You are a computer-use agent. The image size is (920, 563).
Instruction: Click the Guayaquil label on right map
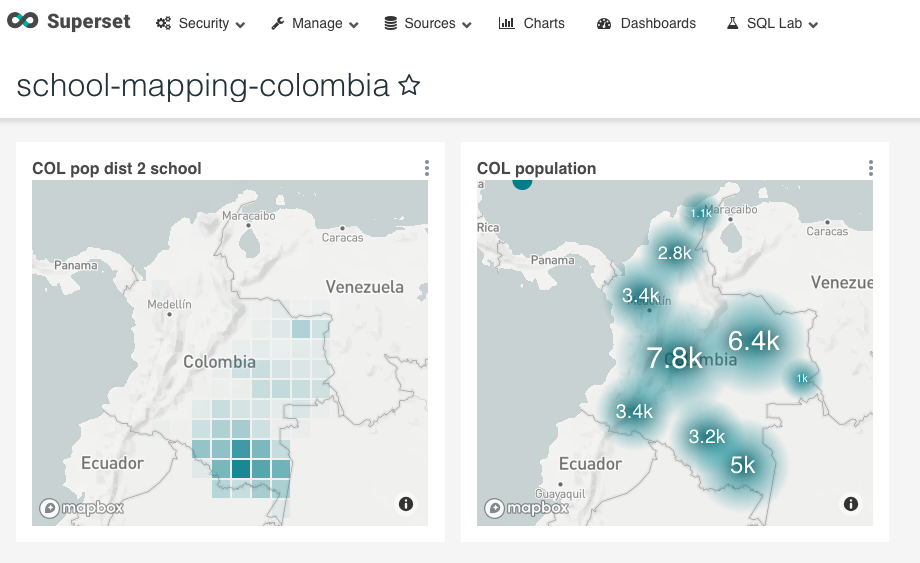[x=560, y=494]
